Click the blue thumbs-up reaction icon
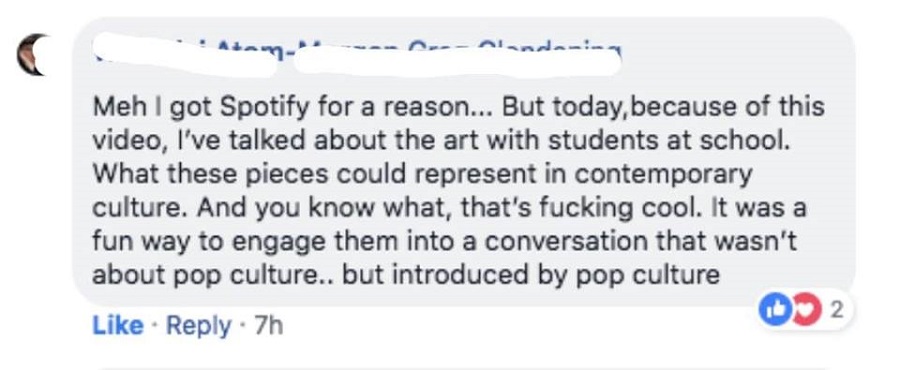 tap(773, 311)
